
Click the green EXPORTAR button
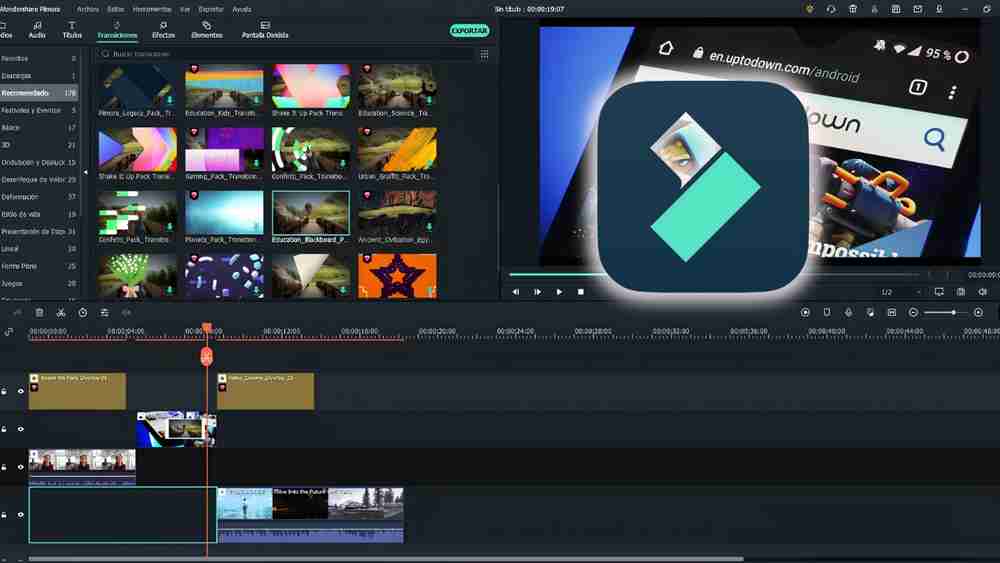click(469, 31)
